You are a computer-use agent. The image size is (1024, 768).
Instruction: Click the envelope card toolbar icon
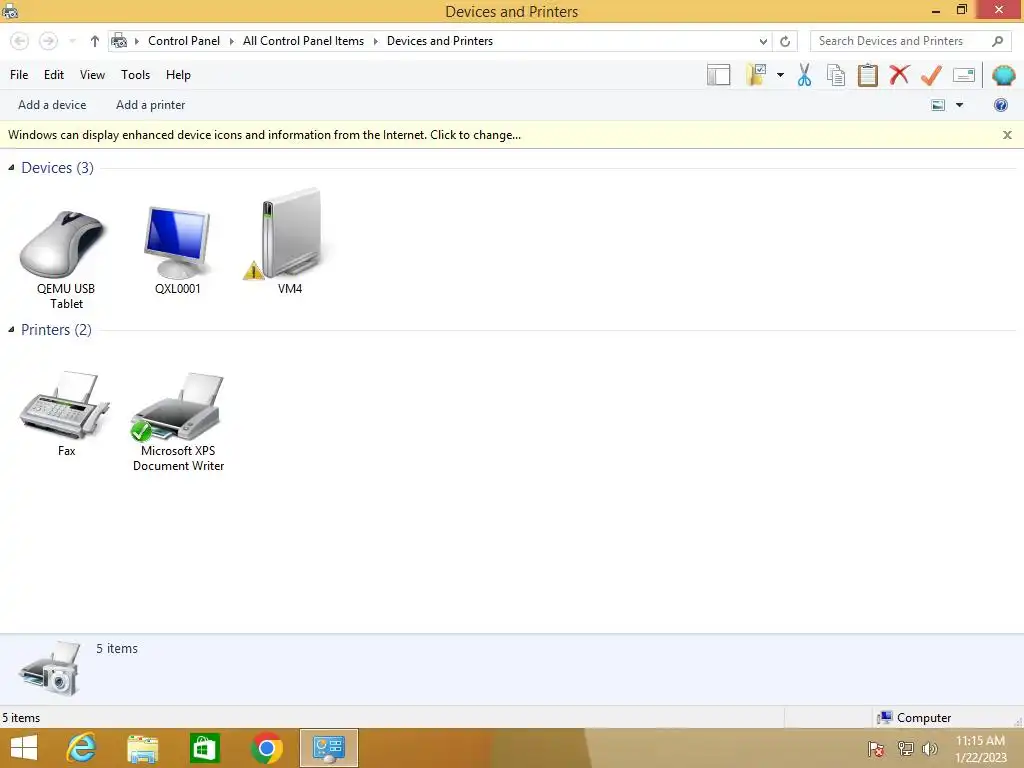pyautogui.click(x=963, y=75)
